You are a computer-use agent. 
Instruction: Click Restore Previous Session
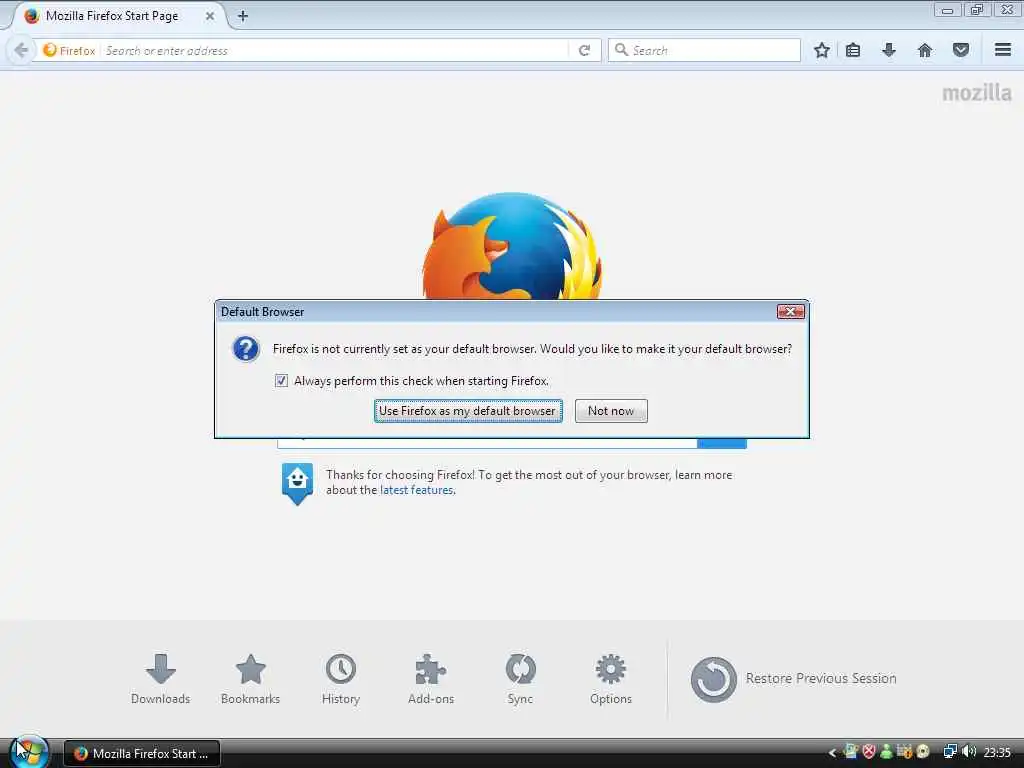coord(793,679)
